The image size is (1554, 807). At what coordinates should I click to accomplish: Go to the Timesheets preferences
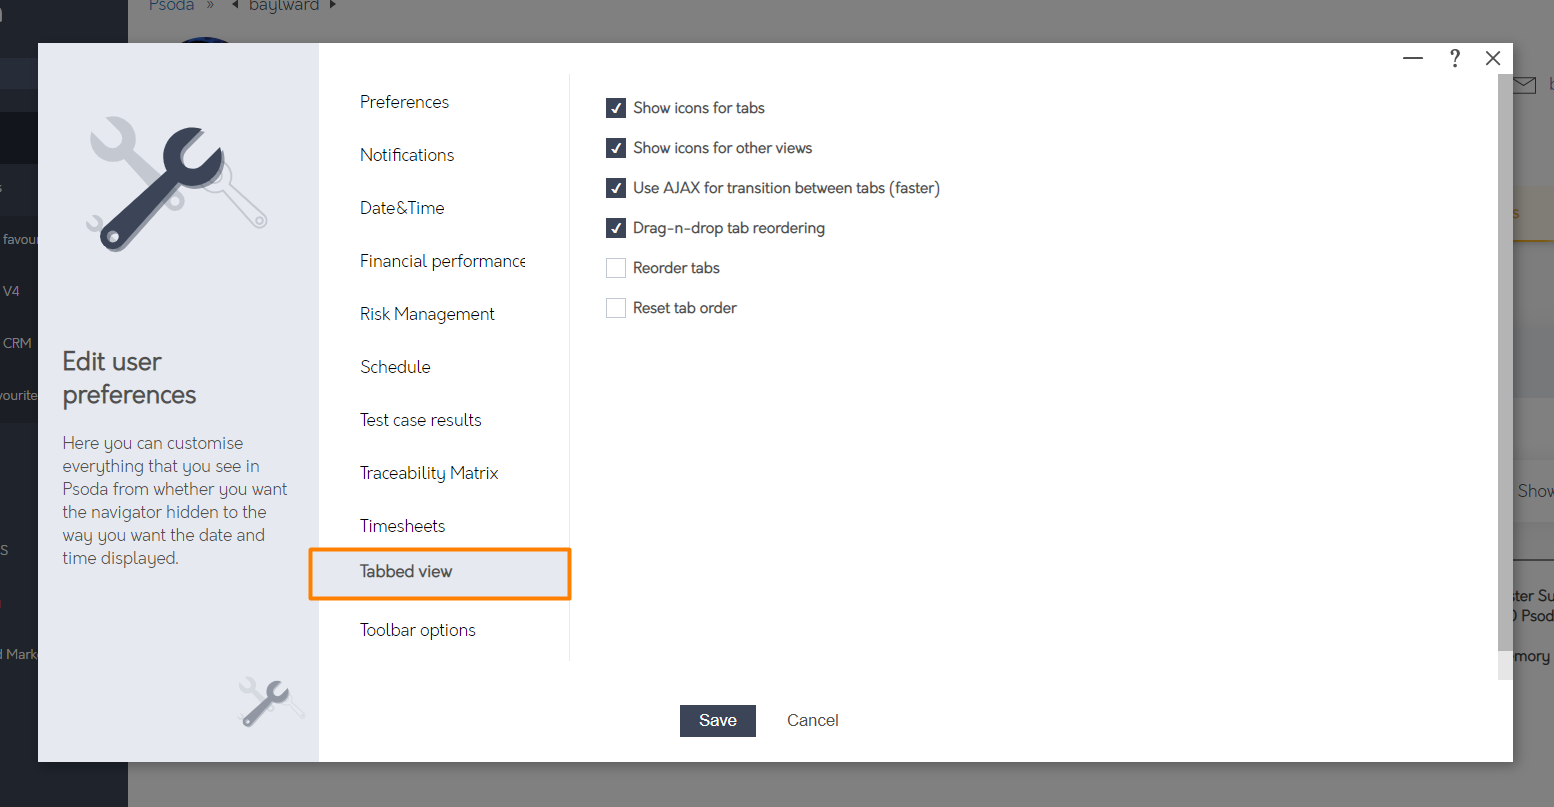[402, 525]
